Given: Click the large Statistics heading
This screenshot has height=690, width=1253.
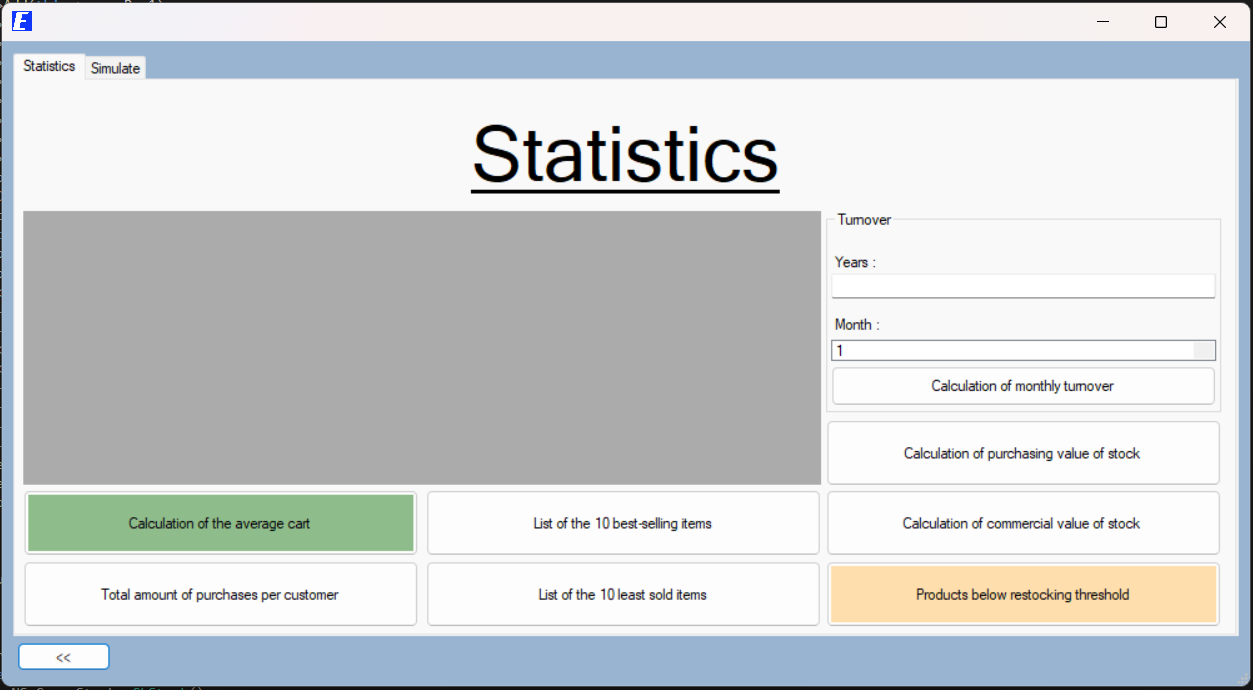Looking at the screenshot, I should [x=625, y=154].
